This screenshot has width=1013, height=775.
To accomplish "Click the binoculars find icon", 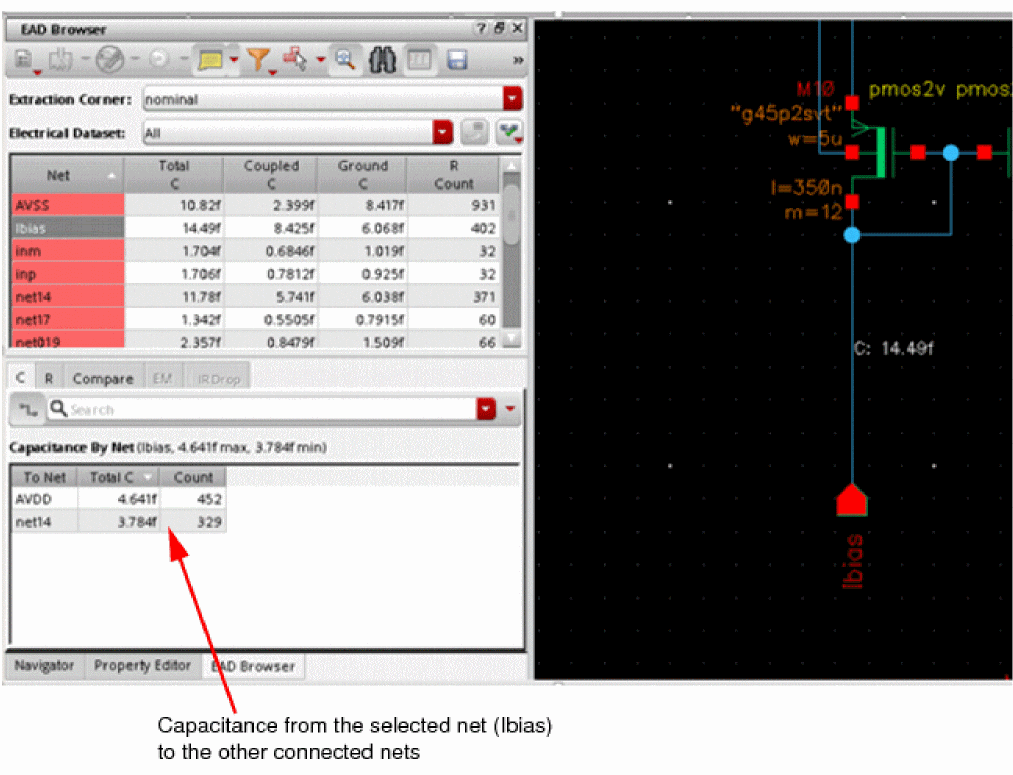I will click(383, 61).
